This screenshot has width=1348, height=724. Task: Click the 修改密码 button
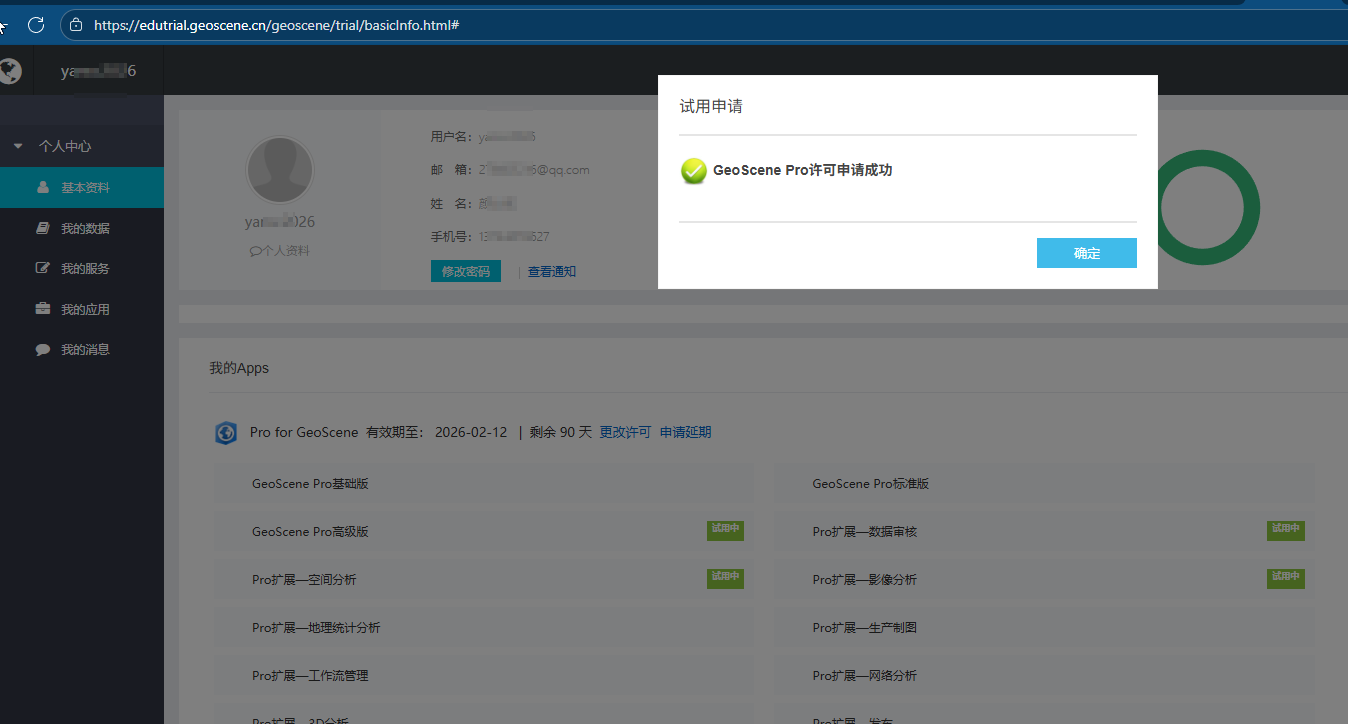click(466, 271)
